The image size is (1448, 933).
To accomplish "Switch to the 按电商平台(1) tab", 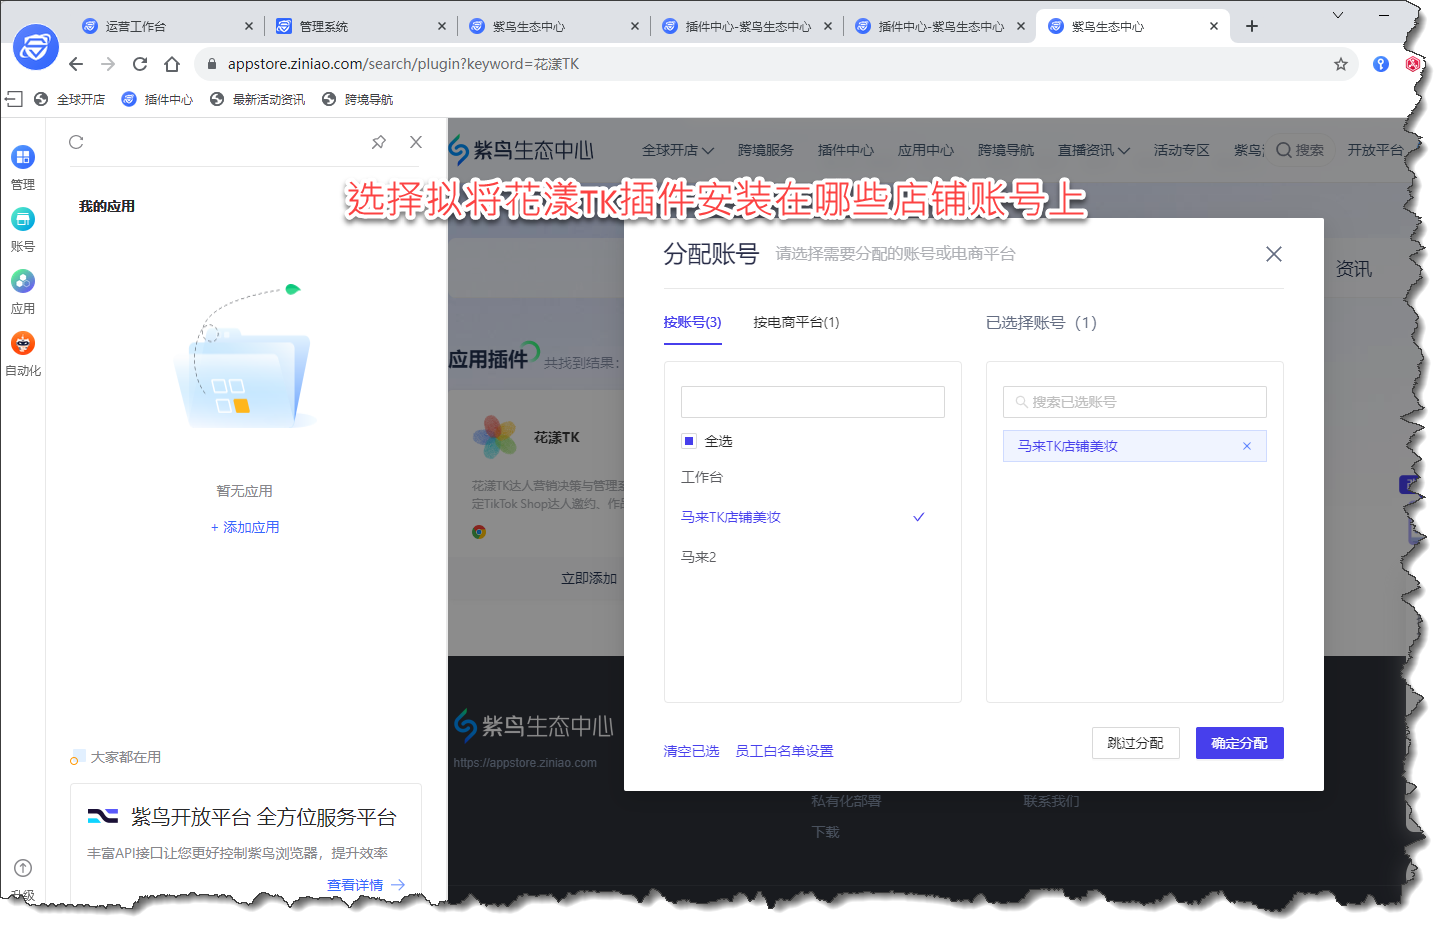I will [x=796, y=322].
